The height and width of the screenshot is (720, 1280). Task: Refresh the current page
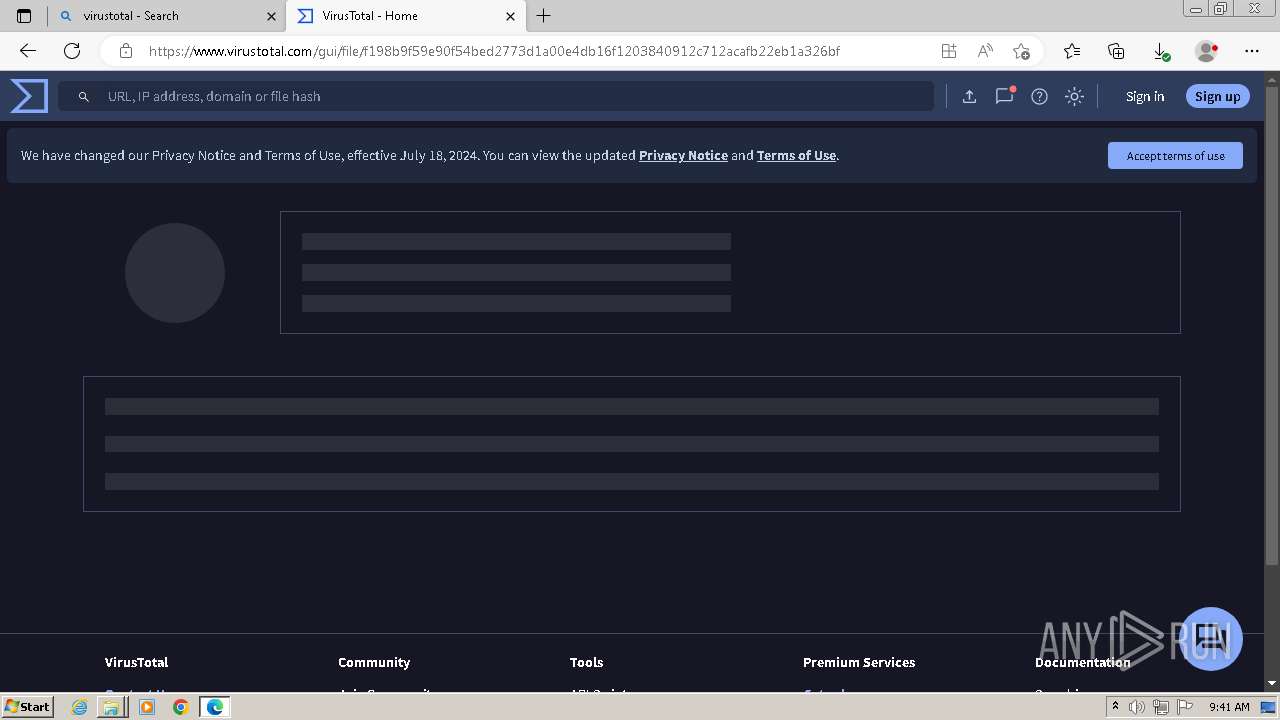point(72,51)
